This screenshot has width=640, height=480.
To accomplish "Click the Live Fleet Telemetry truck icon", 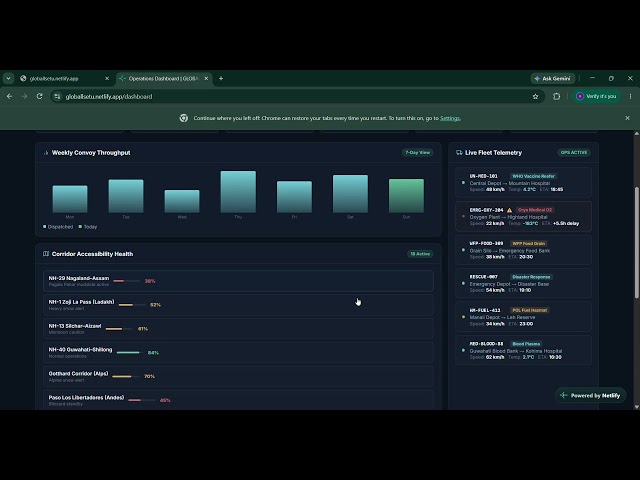I will [459, 153].
